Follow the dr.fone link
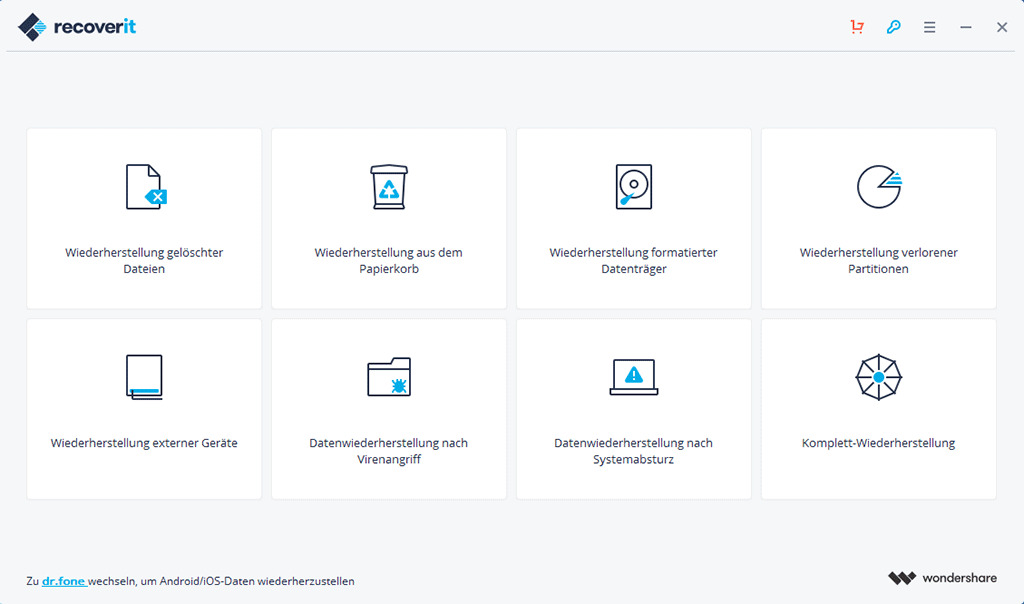Screen dimensions: 1024x604 pyautogui.click(x=63, y=581)
